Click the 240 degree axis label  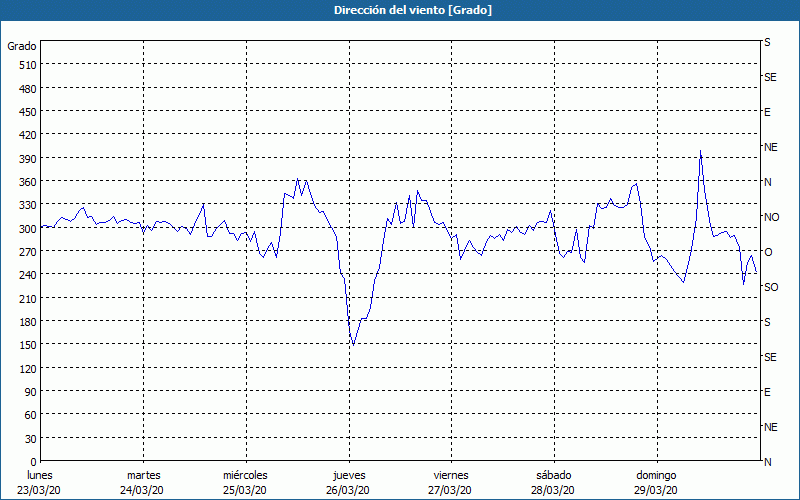pyautogui.click(x=28, y=276)
